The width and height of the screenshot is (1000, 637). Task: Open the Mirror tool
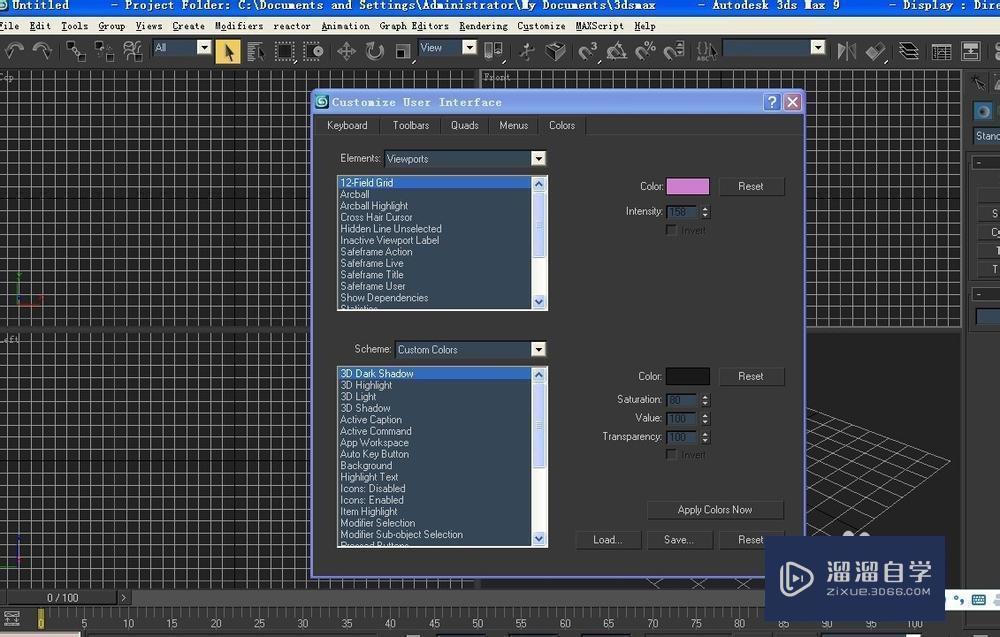click(x=847, y=49)
